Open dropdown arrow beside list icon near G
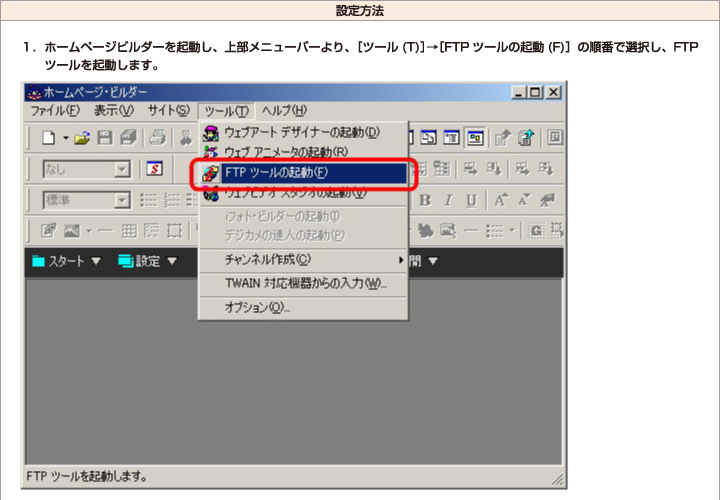 (512, 230)
